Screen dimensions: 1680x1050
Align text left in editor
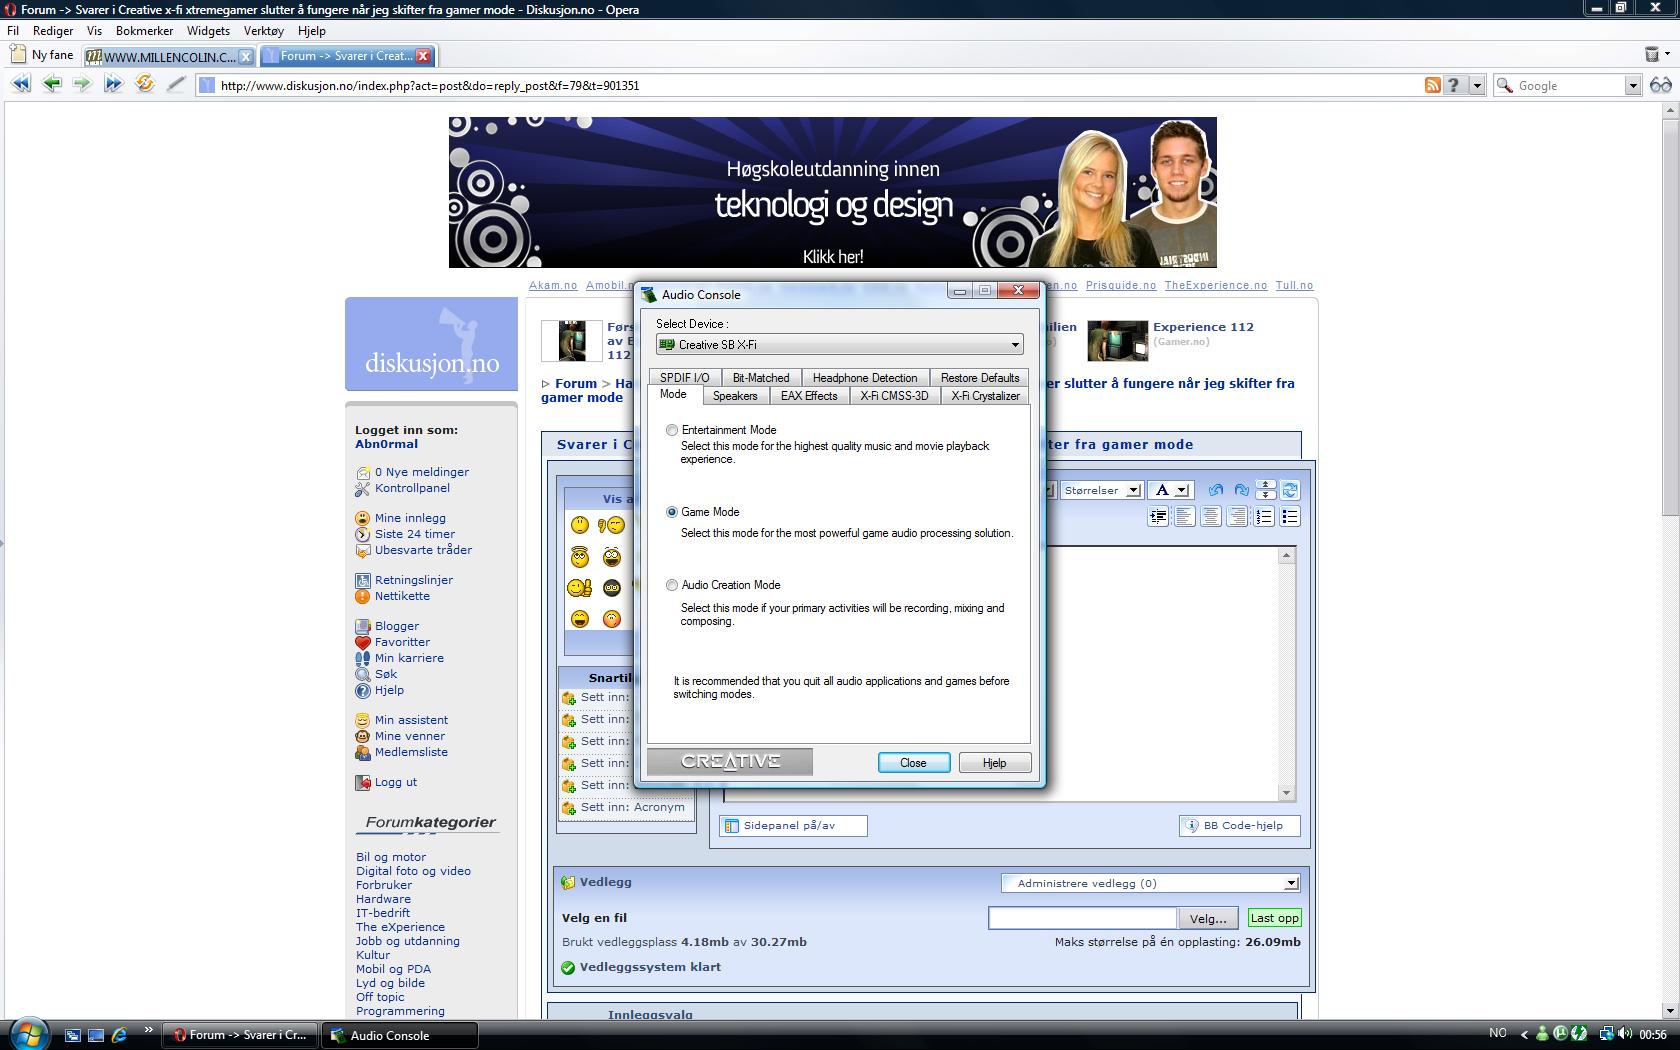pyautogui.click(x=1184, y=517)
